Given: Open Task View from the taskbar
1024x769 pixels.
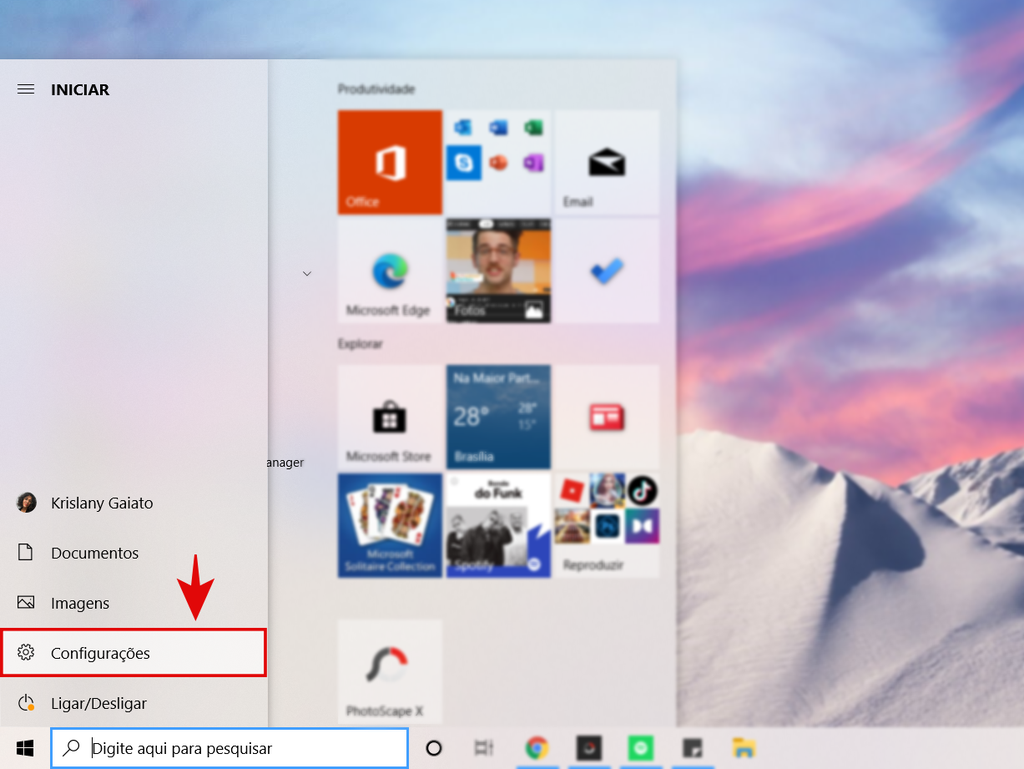Looking at the screenshot, I should [x=484, y=748].
